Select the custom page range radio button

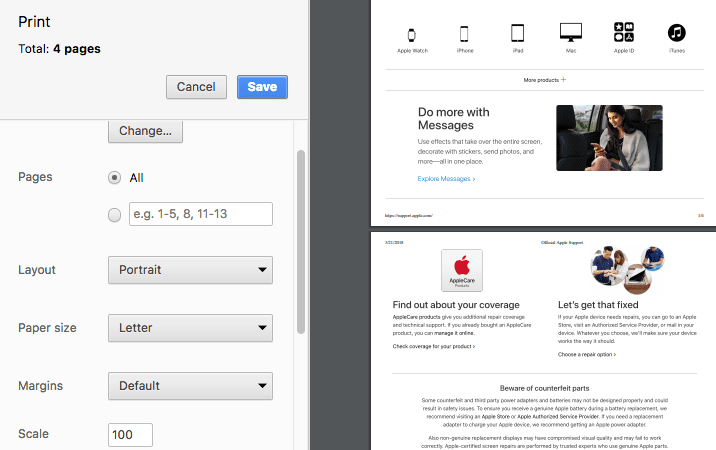pyautogui.click(x=115, y=215)
